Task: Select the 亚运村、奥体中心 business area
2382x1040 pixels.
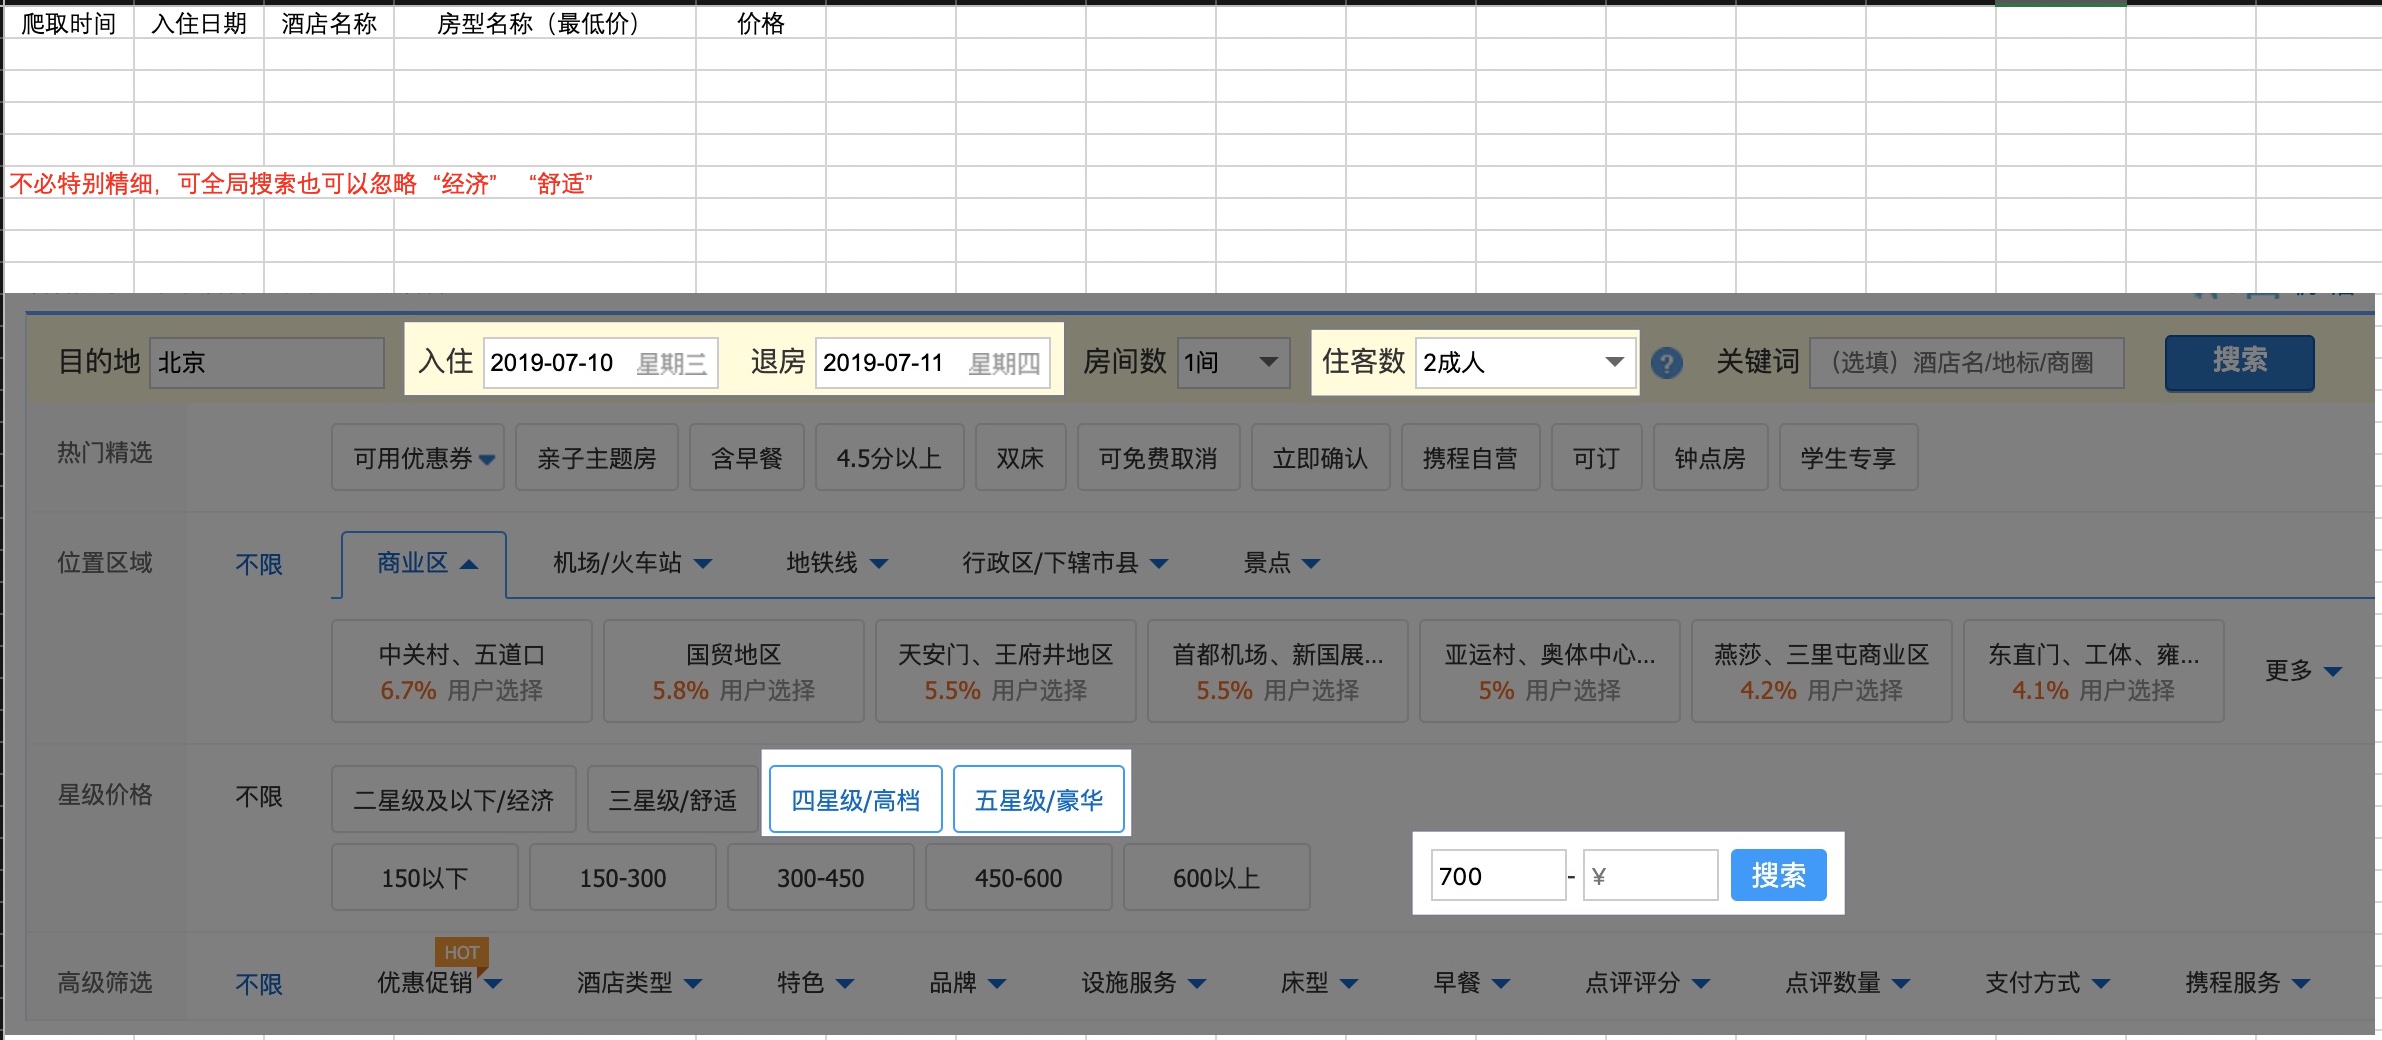Action: click(1550, 671)
